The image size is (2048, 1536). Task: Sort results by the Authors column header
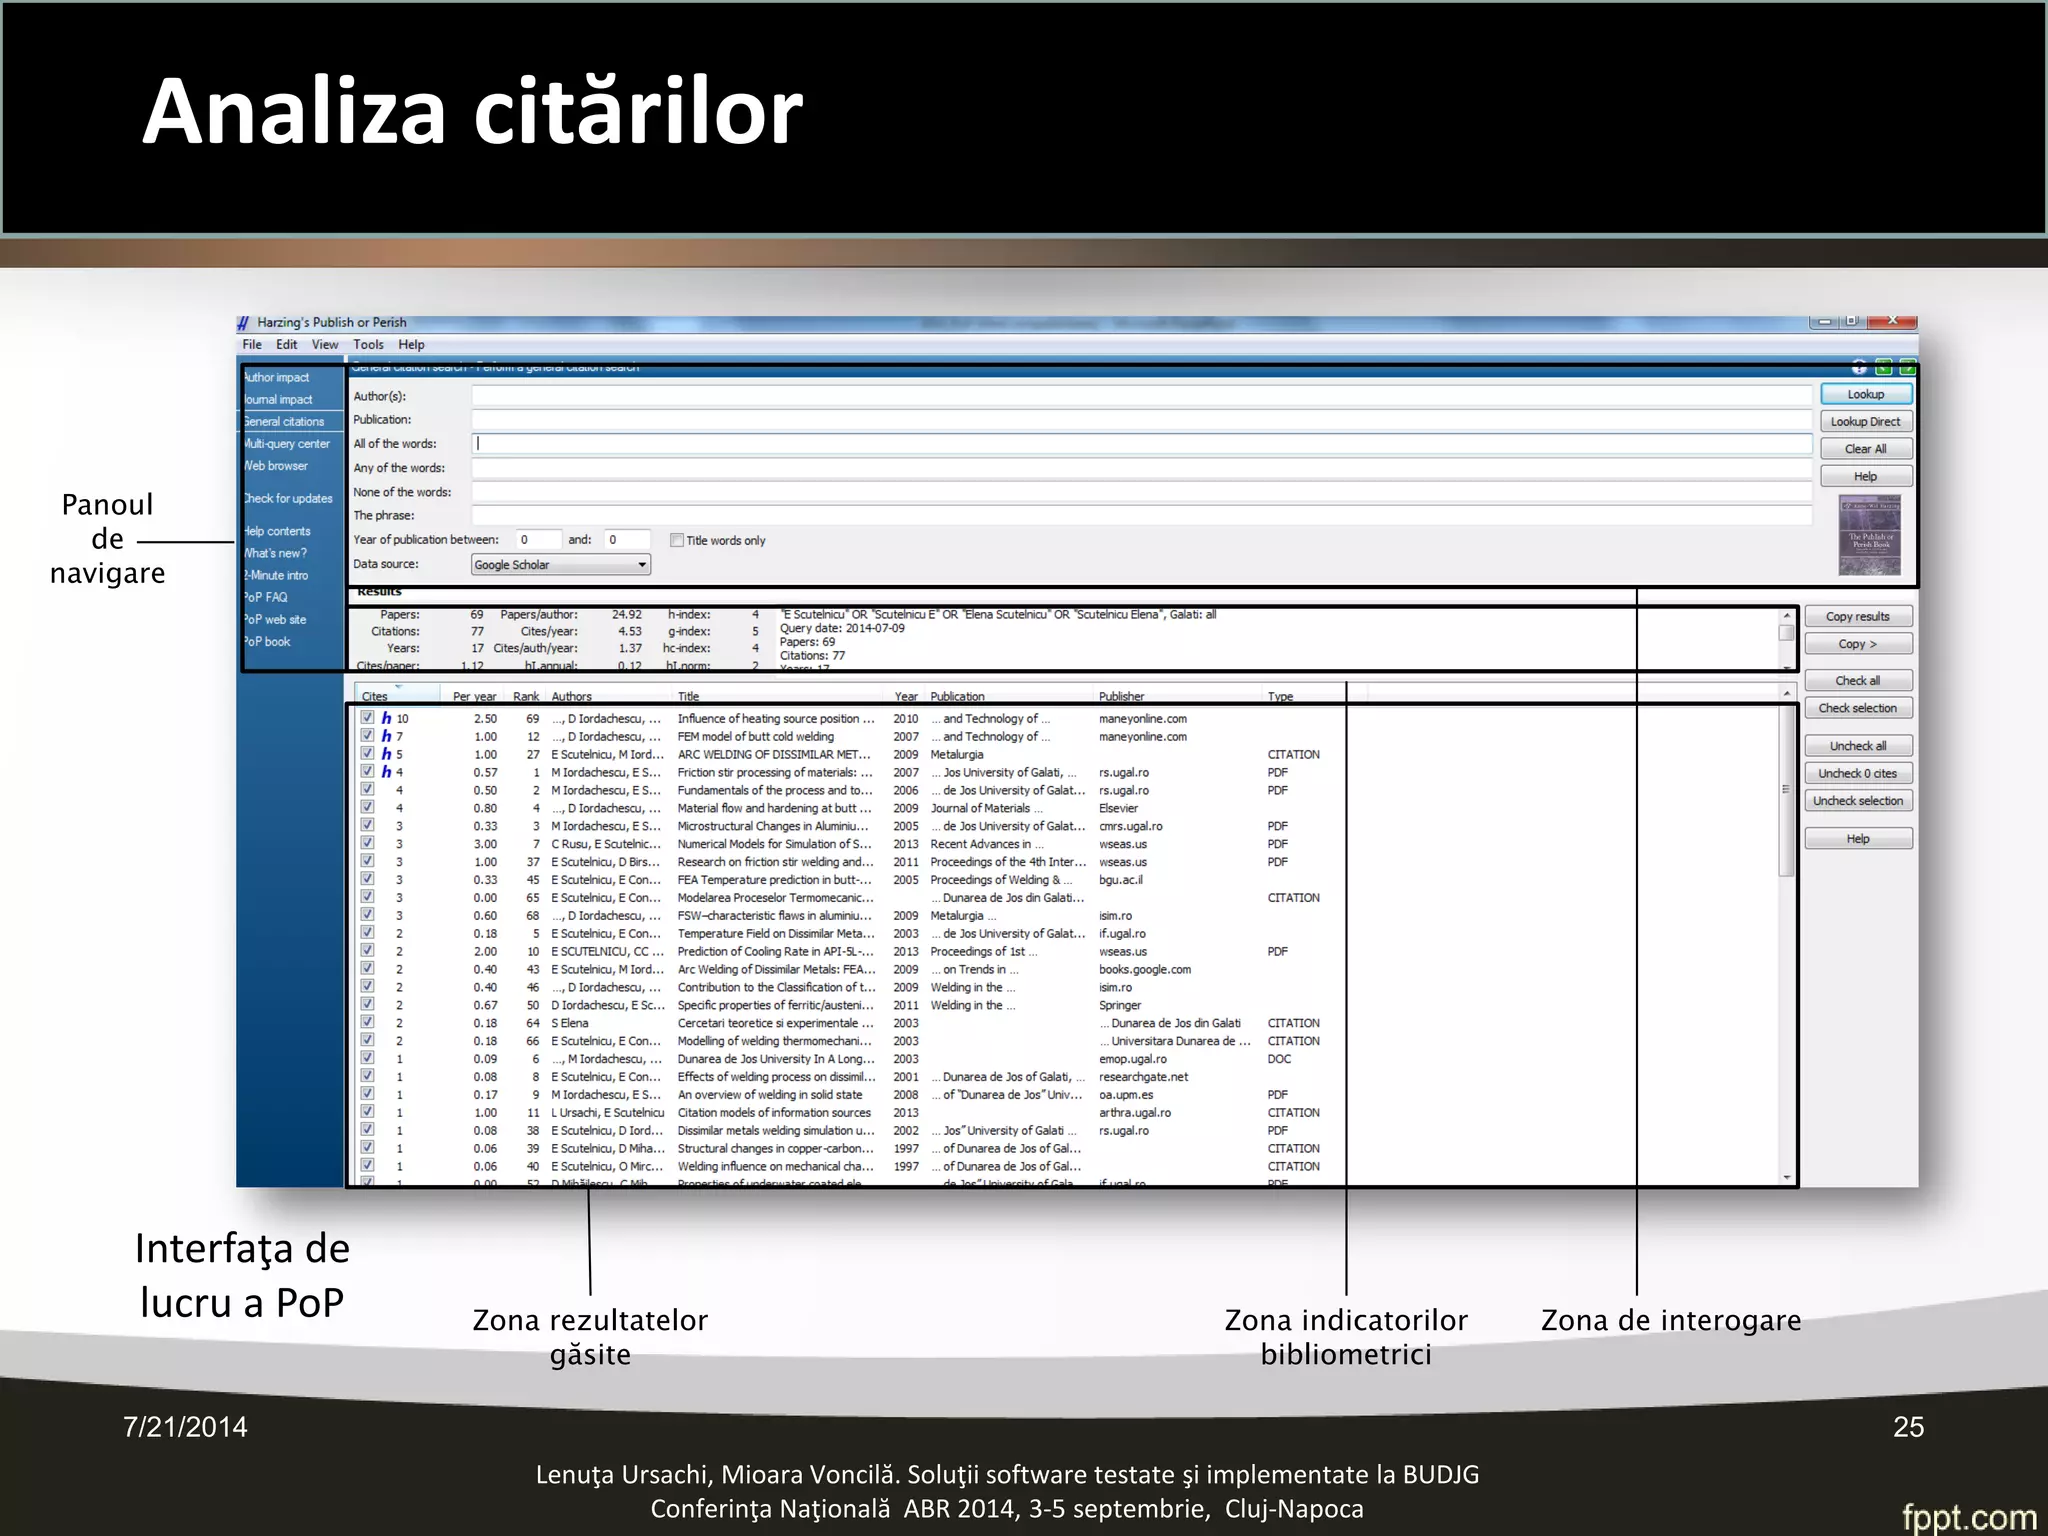608,696
